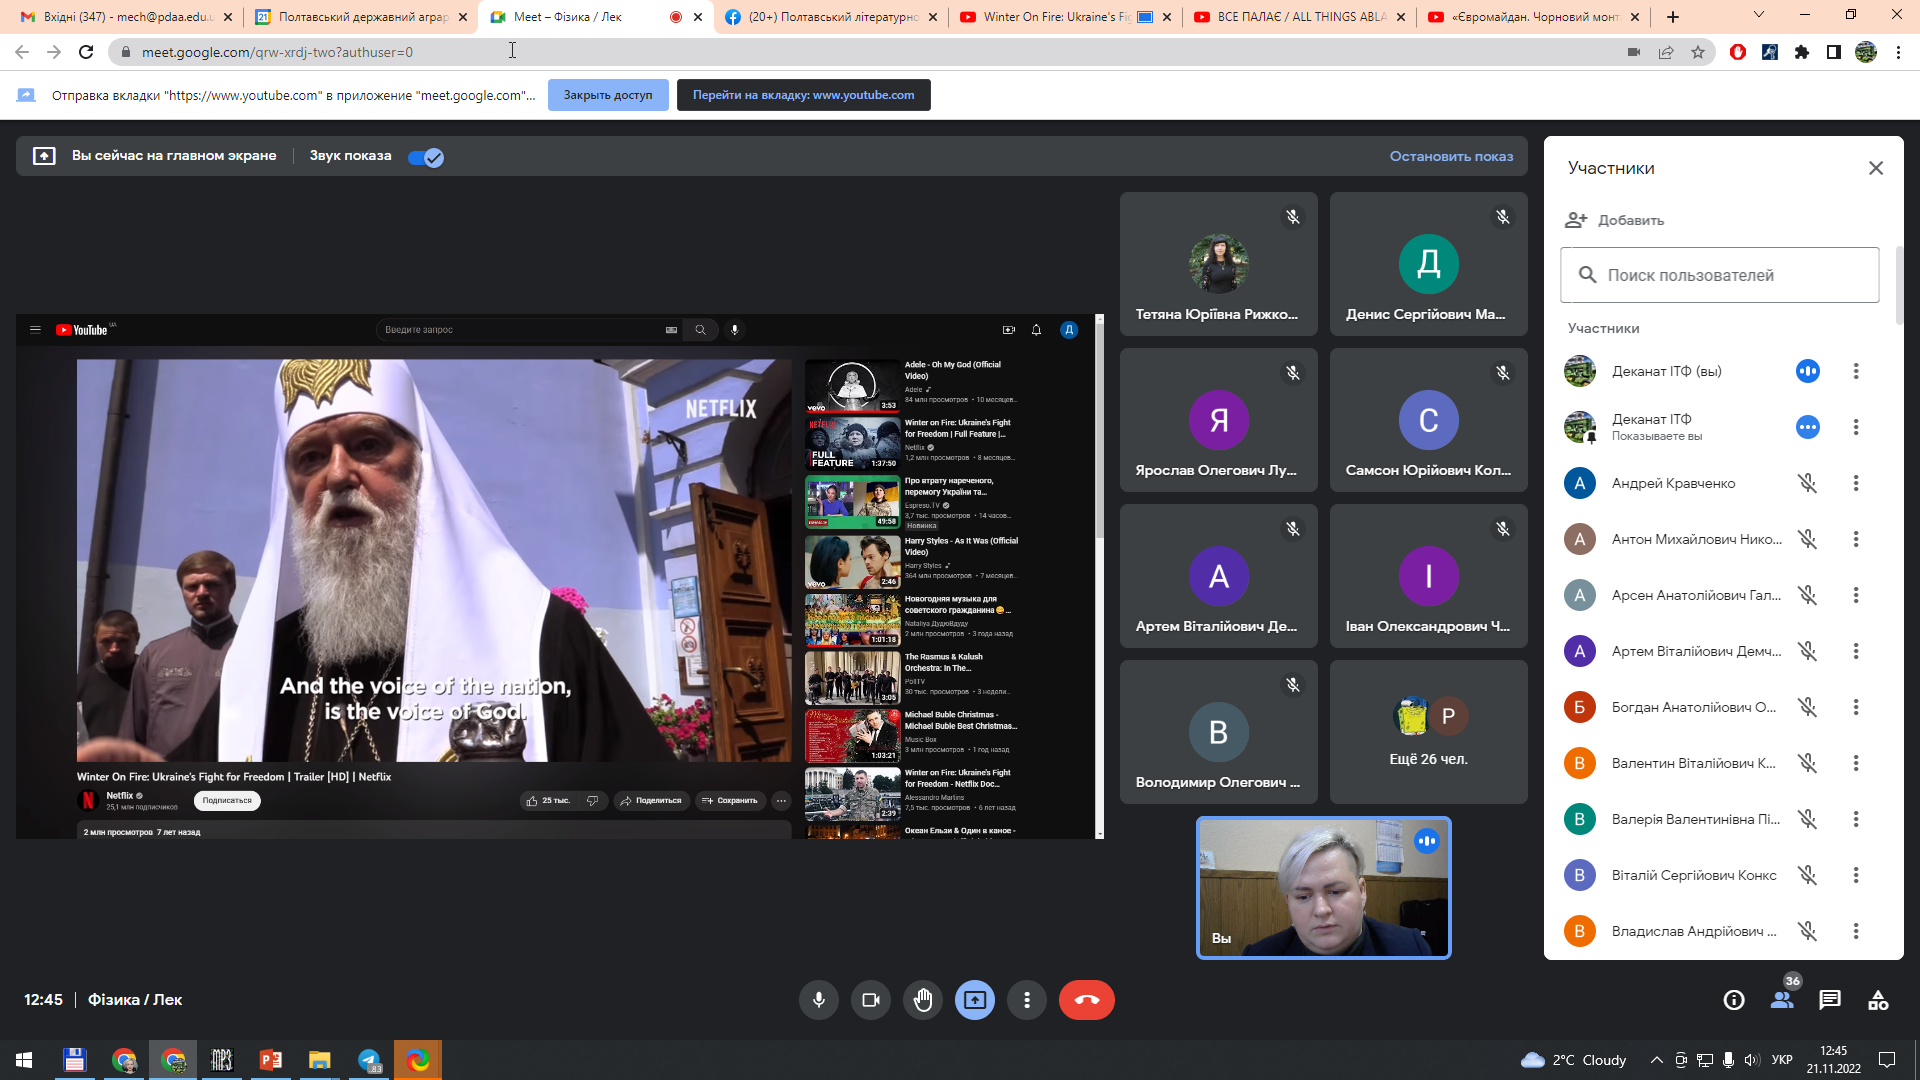The image size is (1920, 1080).
Task: Open options menu for Деканат ІТФ presentation
Action: point(1856,427)
